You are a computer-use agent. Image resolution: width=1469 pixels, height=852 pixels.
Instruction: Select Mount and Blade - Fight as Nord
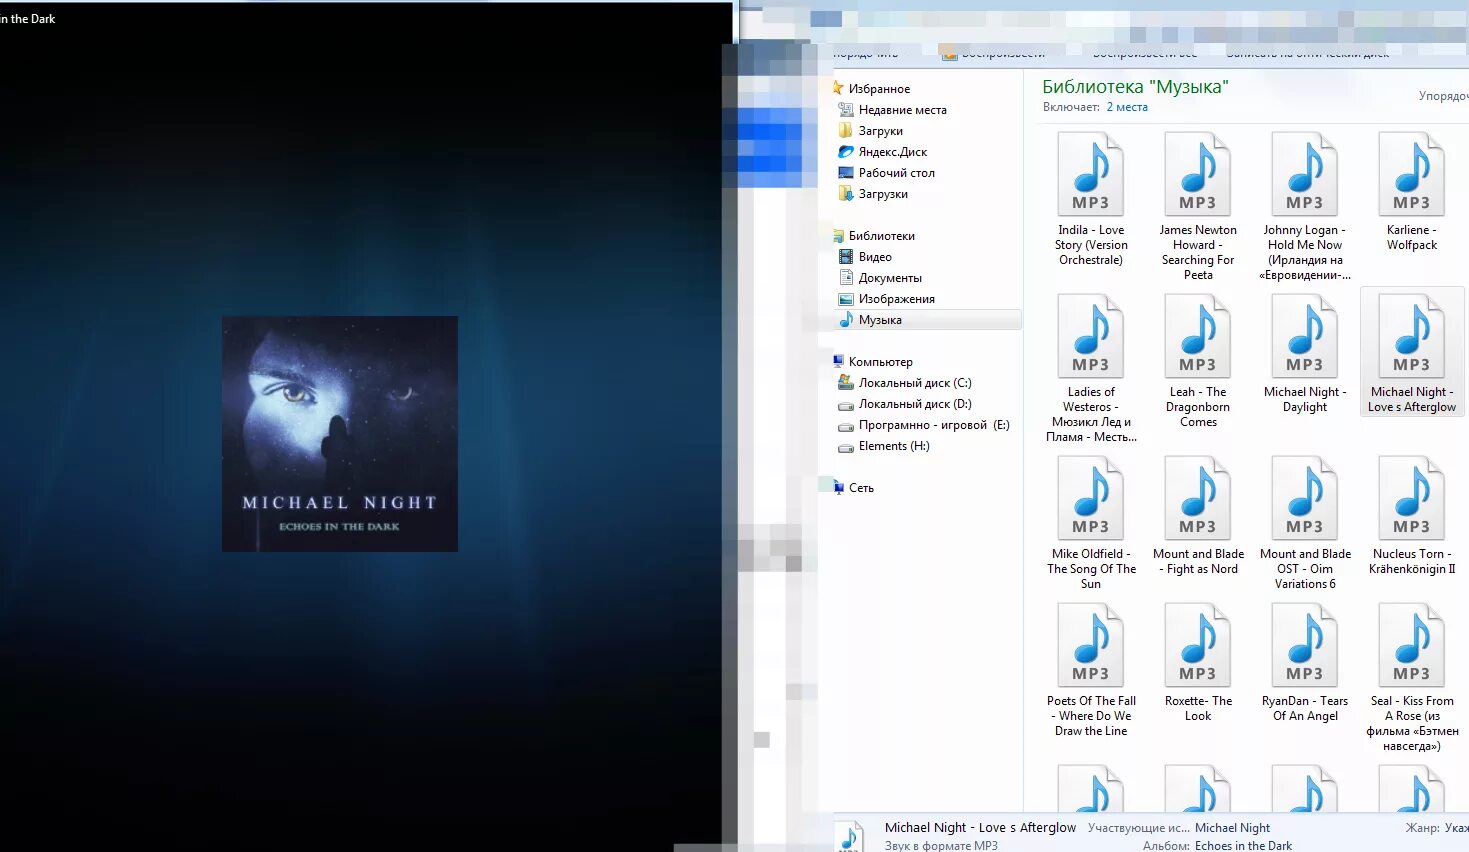click(x=1198, y=515)
